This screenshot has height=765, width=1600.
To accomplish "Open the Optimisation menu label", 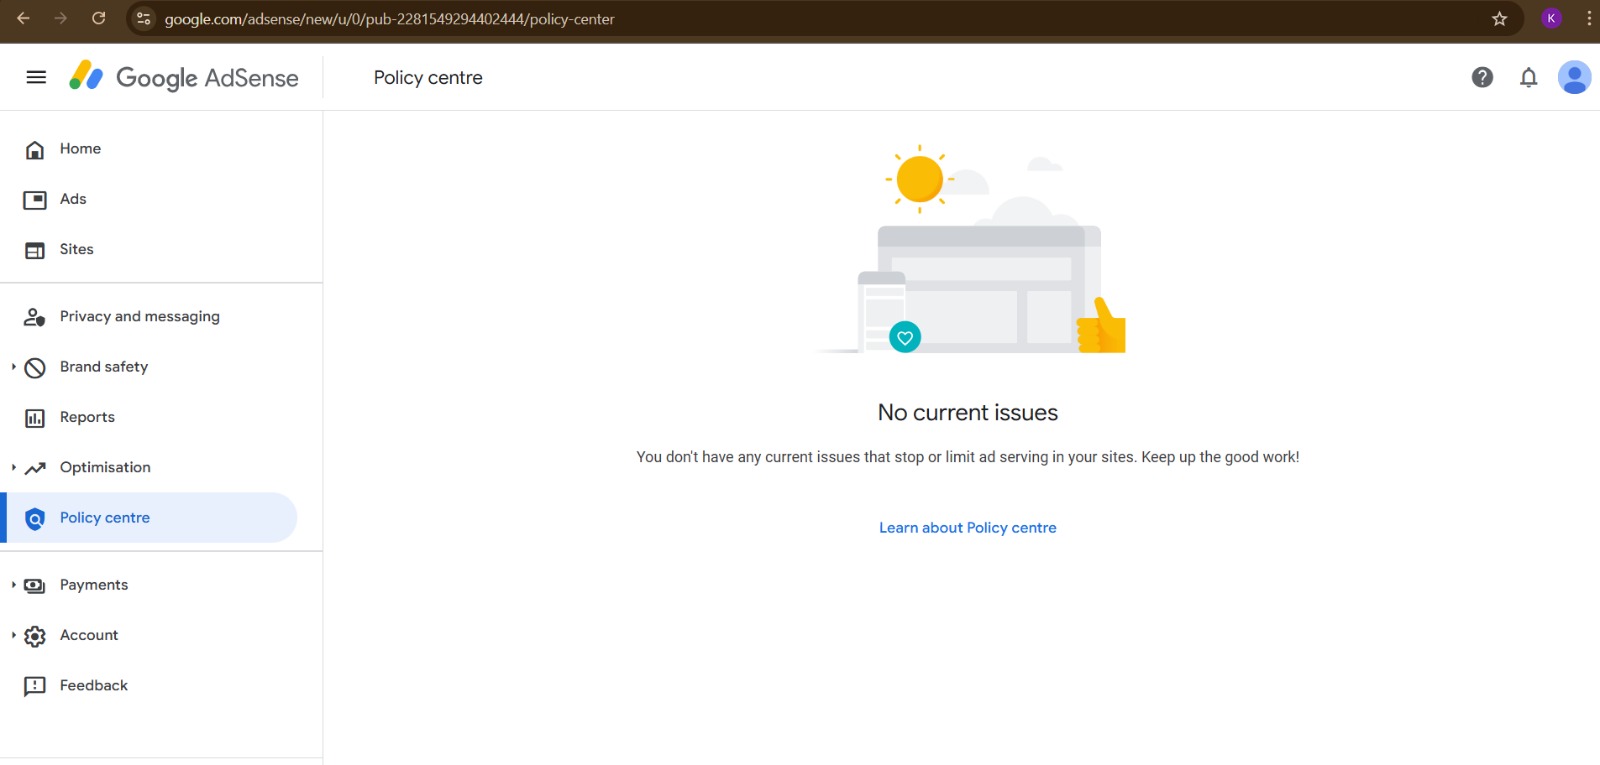I will (105, 467).
